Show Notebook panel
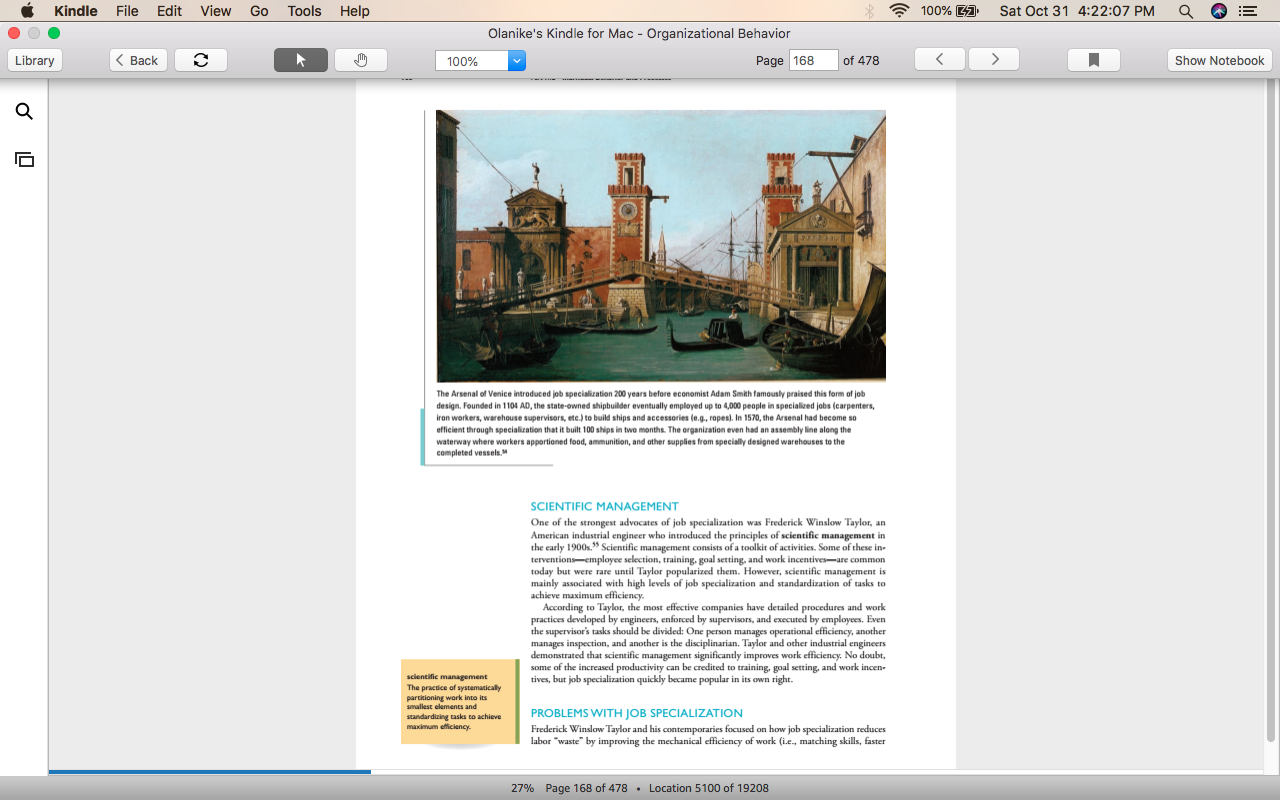This screenshot has height=800, width=1280. (1219, 60)
